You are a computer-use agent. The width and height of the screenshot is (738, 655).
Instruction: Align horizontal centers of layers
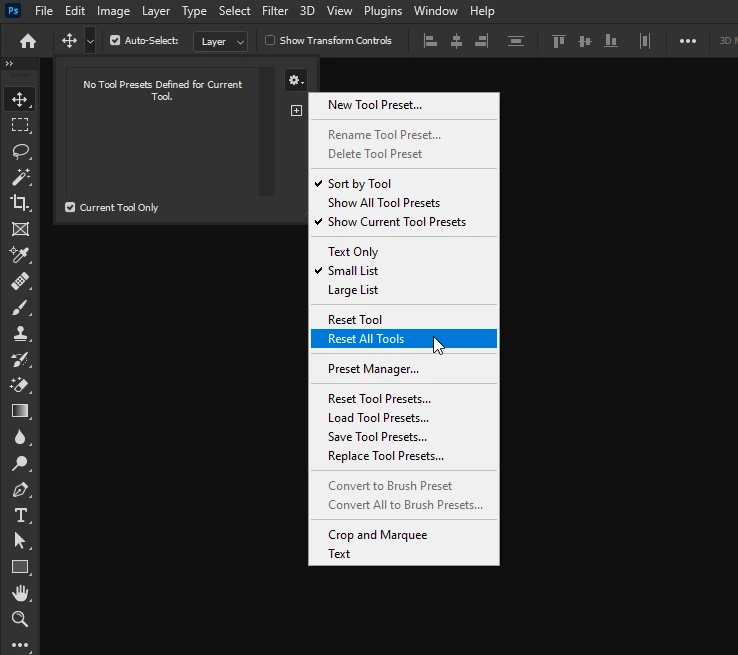tap(456, 41)
